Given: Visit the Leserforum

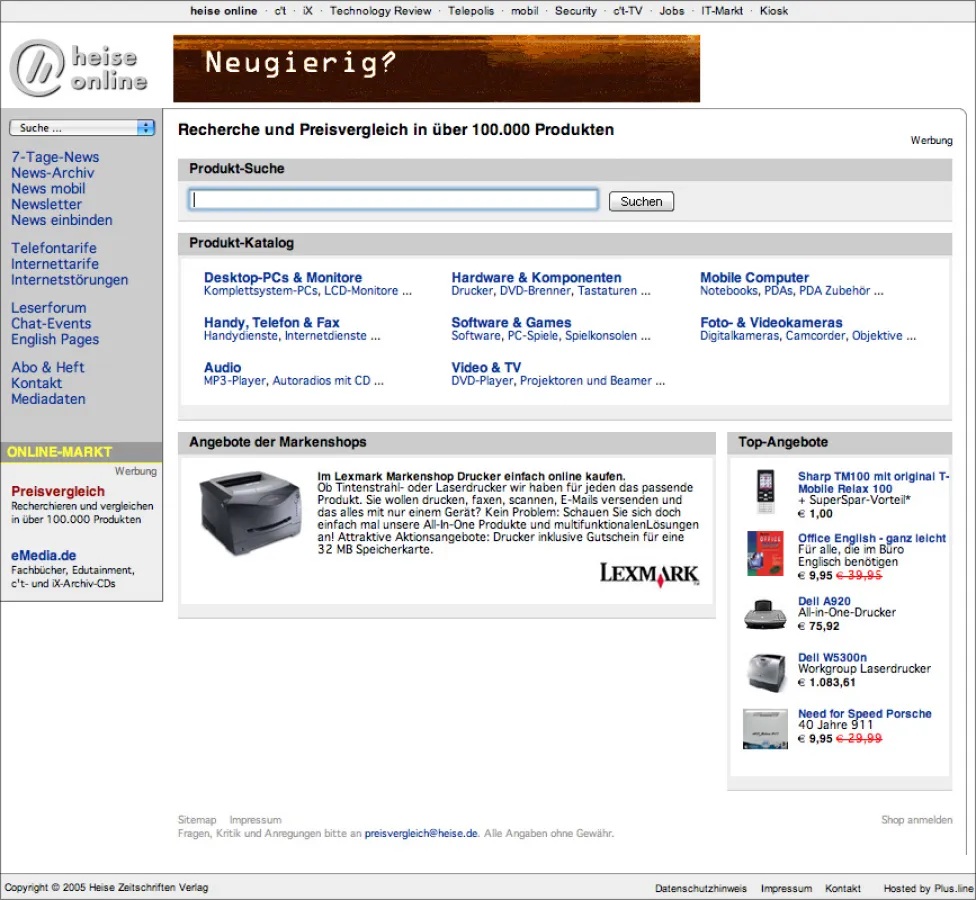Looking at the screenshot, I should click(49, 307).
